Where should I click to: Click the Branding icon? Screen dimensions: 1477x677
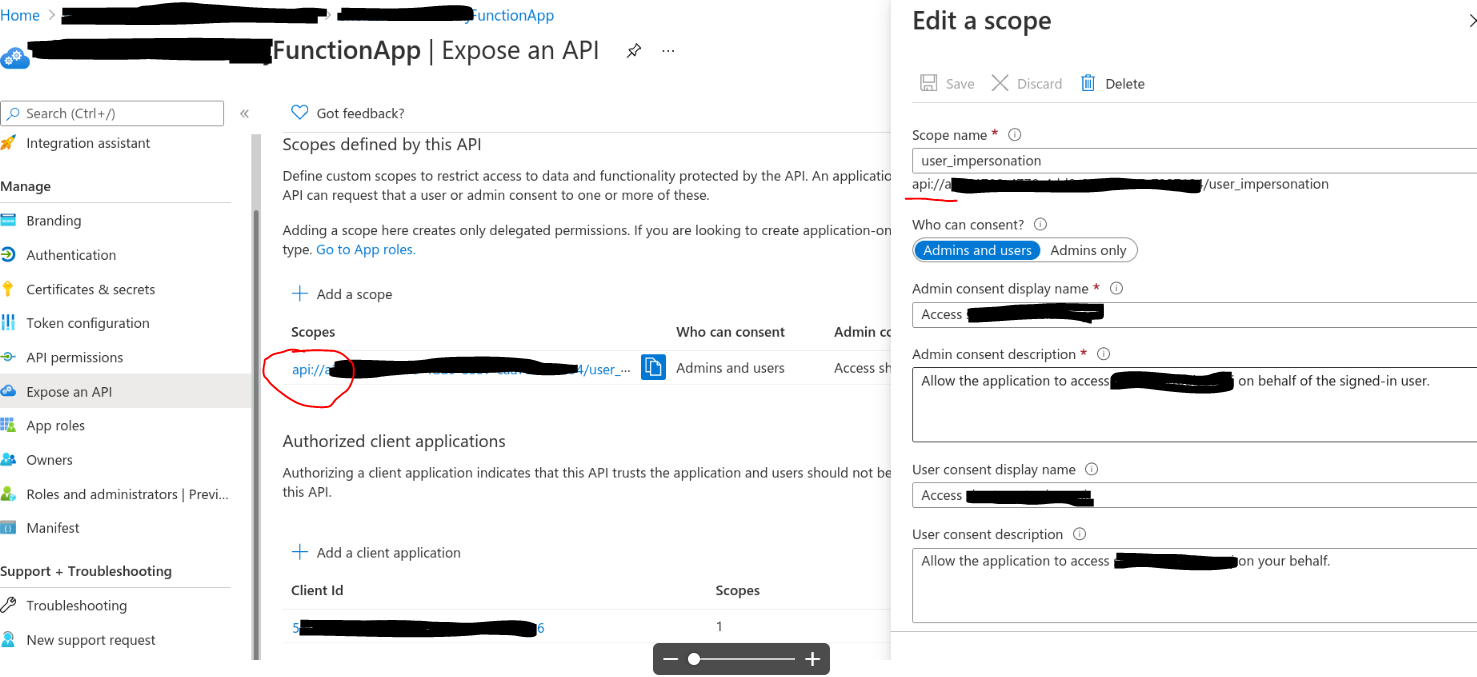9,221
